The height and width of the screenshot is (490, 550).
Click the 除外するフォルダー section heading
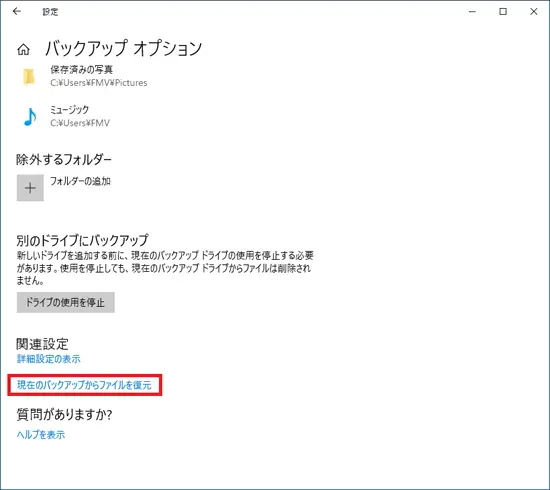click(64, 160)
